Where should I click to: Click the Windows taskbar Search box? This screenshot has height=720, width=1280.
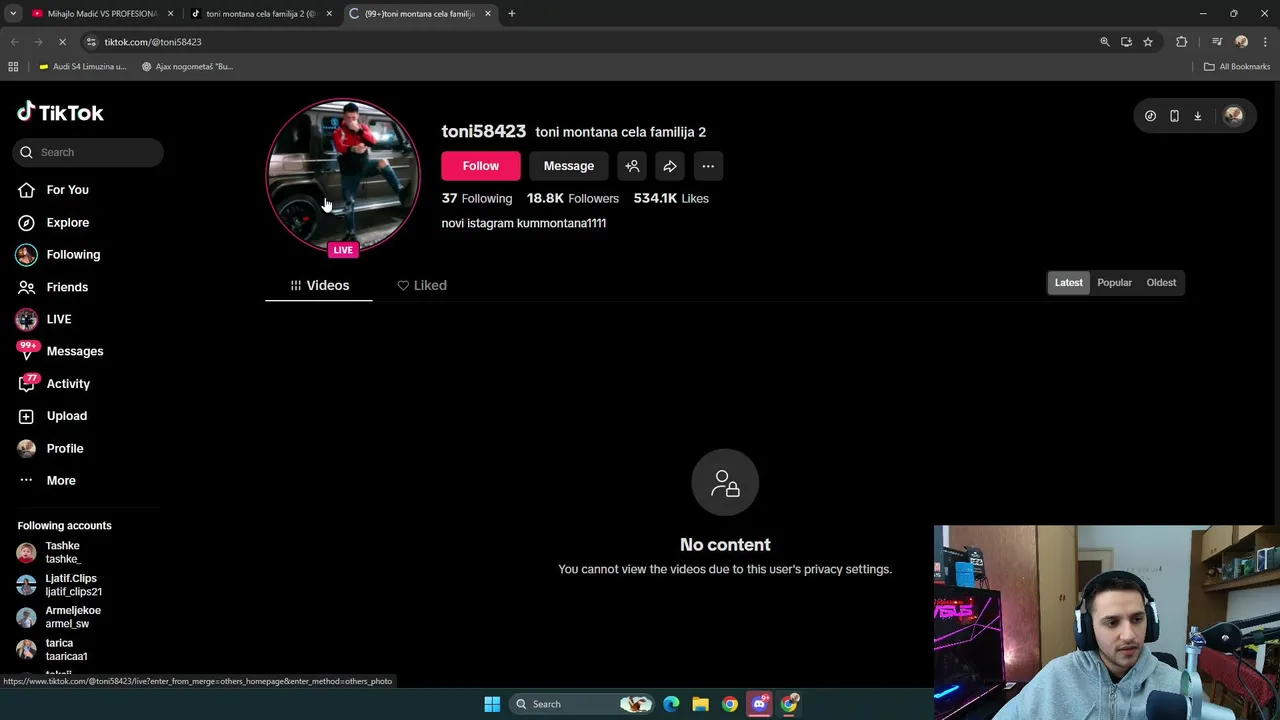[583, 704]
